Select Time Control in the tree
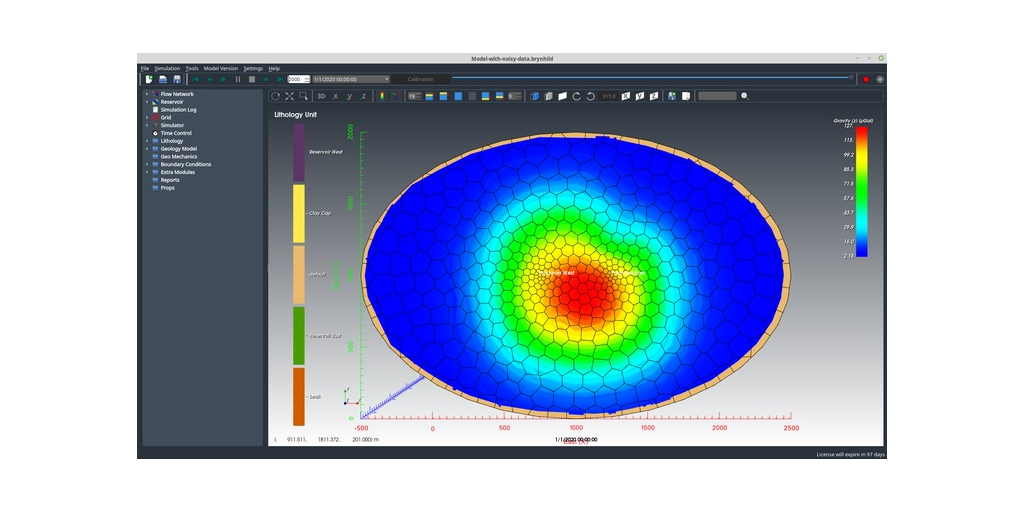 [x=175, y=133]
